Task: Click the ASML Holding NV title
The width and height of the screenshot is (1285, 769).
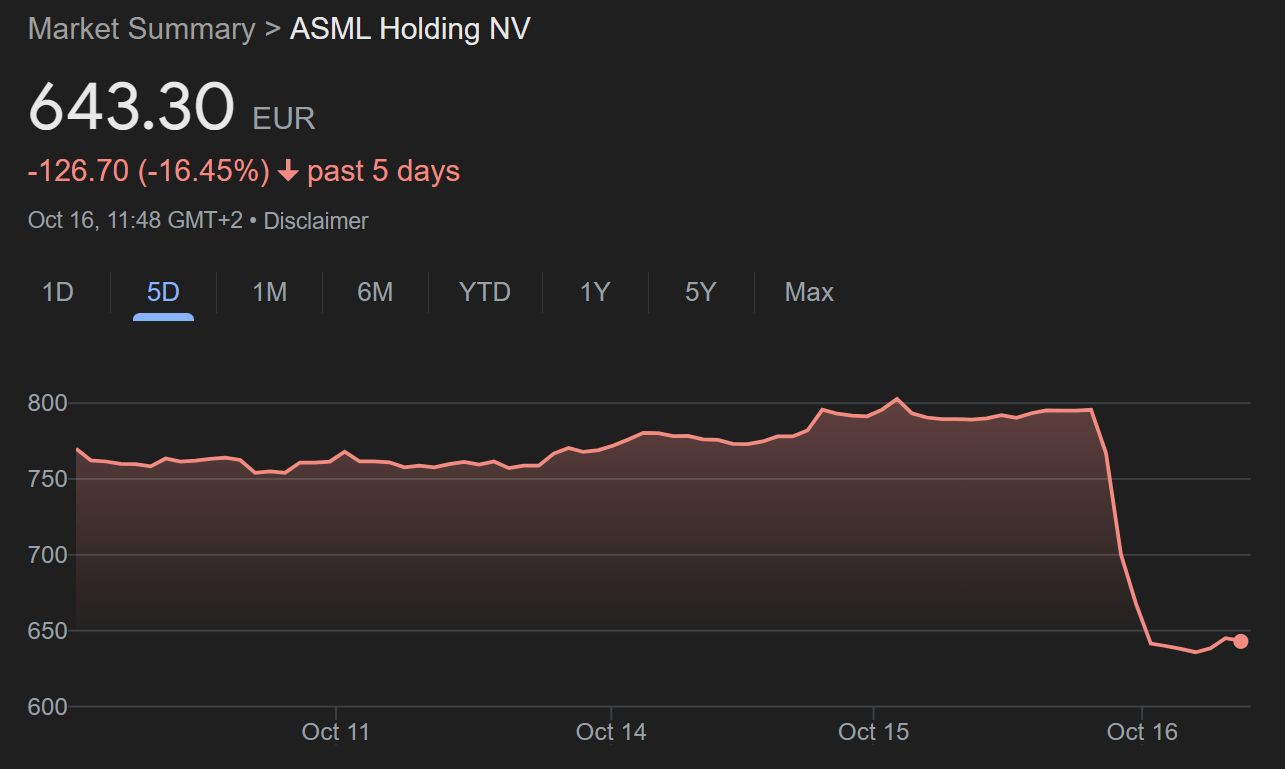Action: coord(410,29)
